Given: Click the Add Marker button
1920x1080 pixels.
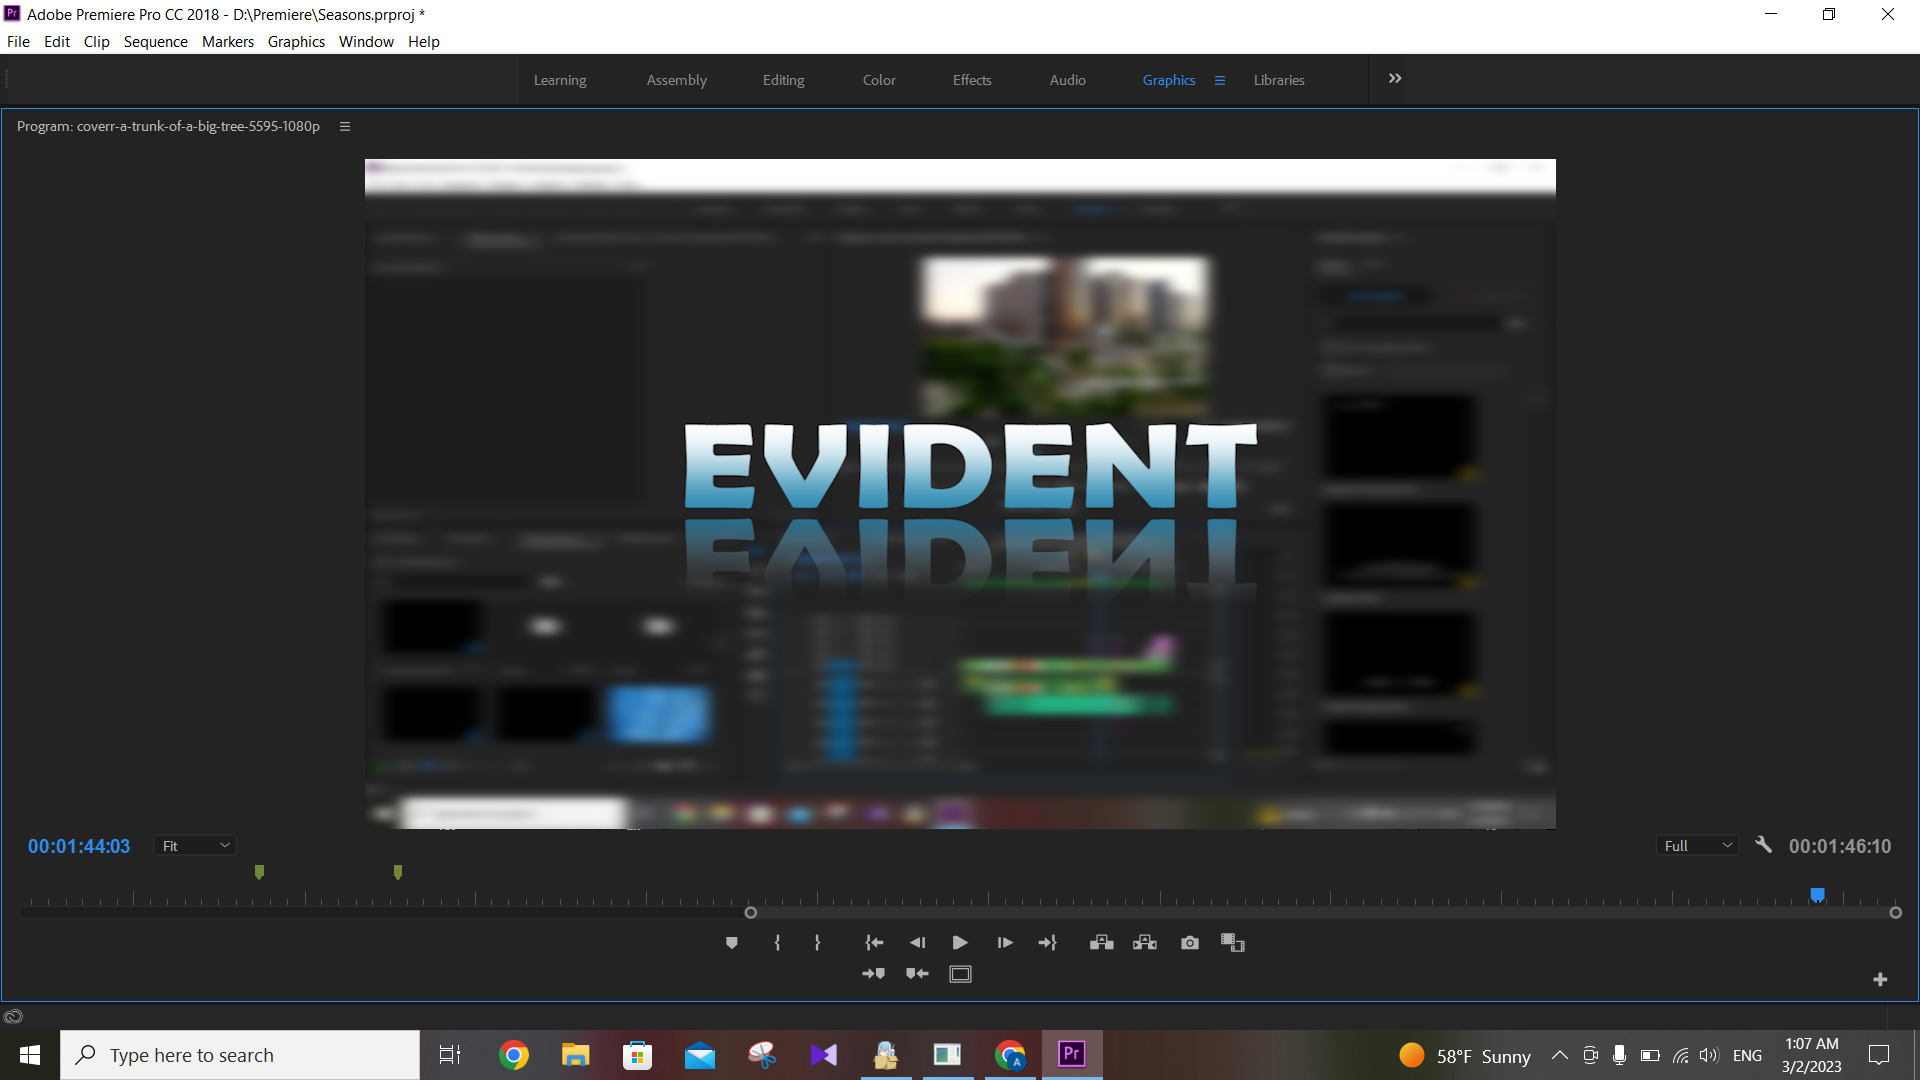Looking at the screenshot, I should [x=731, y=943].
